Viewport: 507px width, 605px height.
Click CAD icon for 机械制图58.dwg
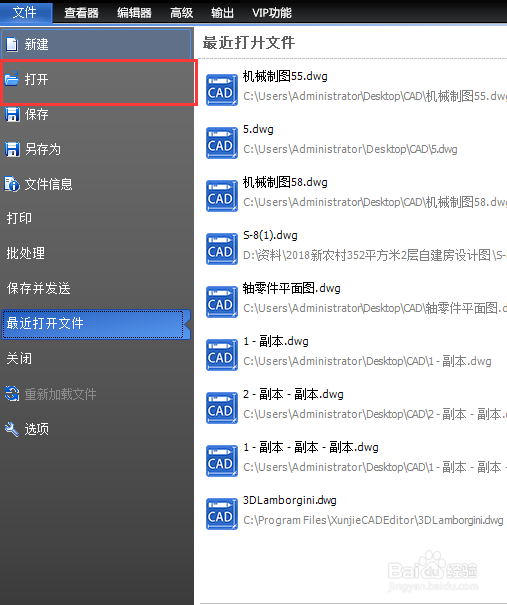point(221,196)
